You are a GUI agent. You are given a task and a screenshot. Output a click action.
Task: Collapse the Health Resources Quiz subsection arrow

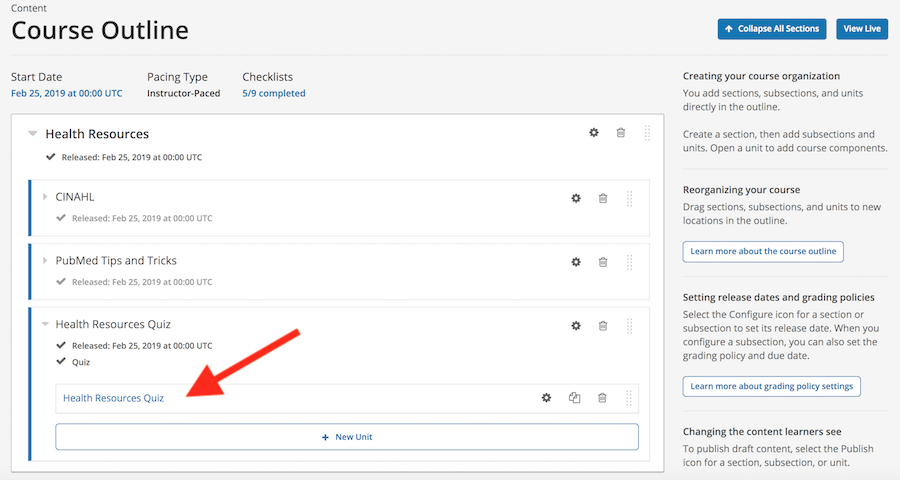click(x=45, y=324)
